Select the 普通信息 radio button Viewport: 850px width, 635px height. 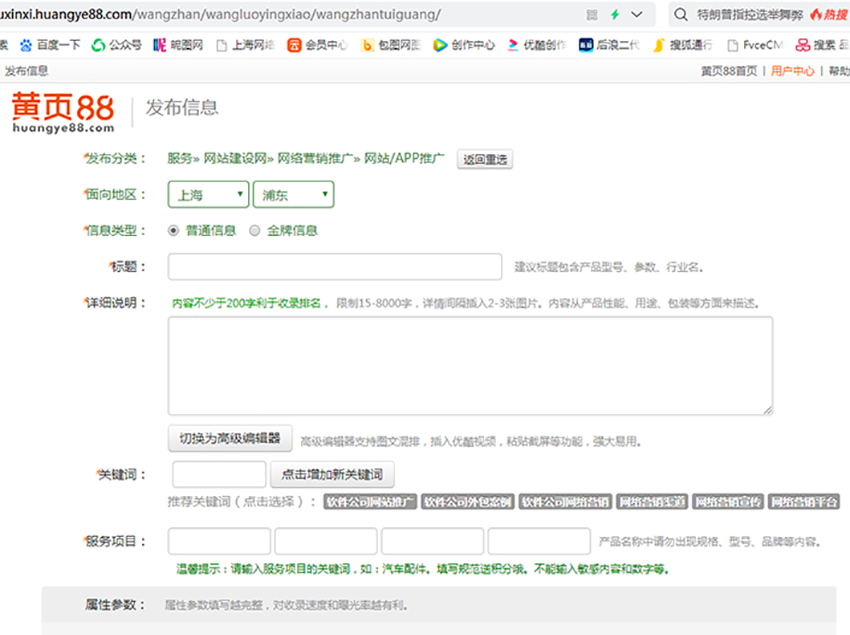174,230
